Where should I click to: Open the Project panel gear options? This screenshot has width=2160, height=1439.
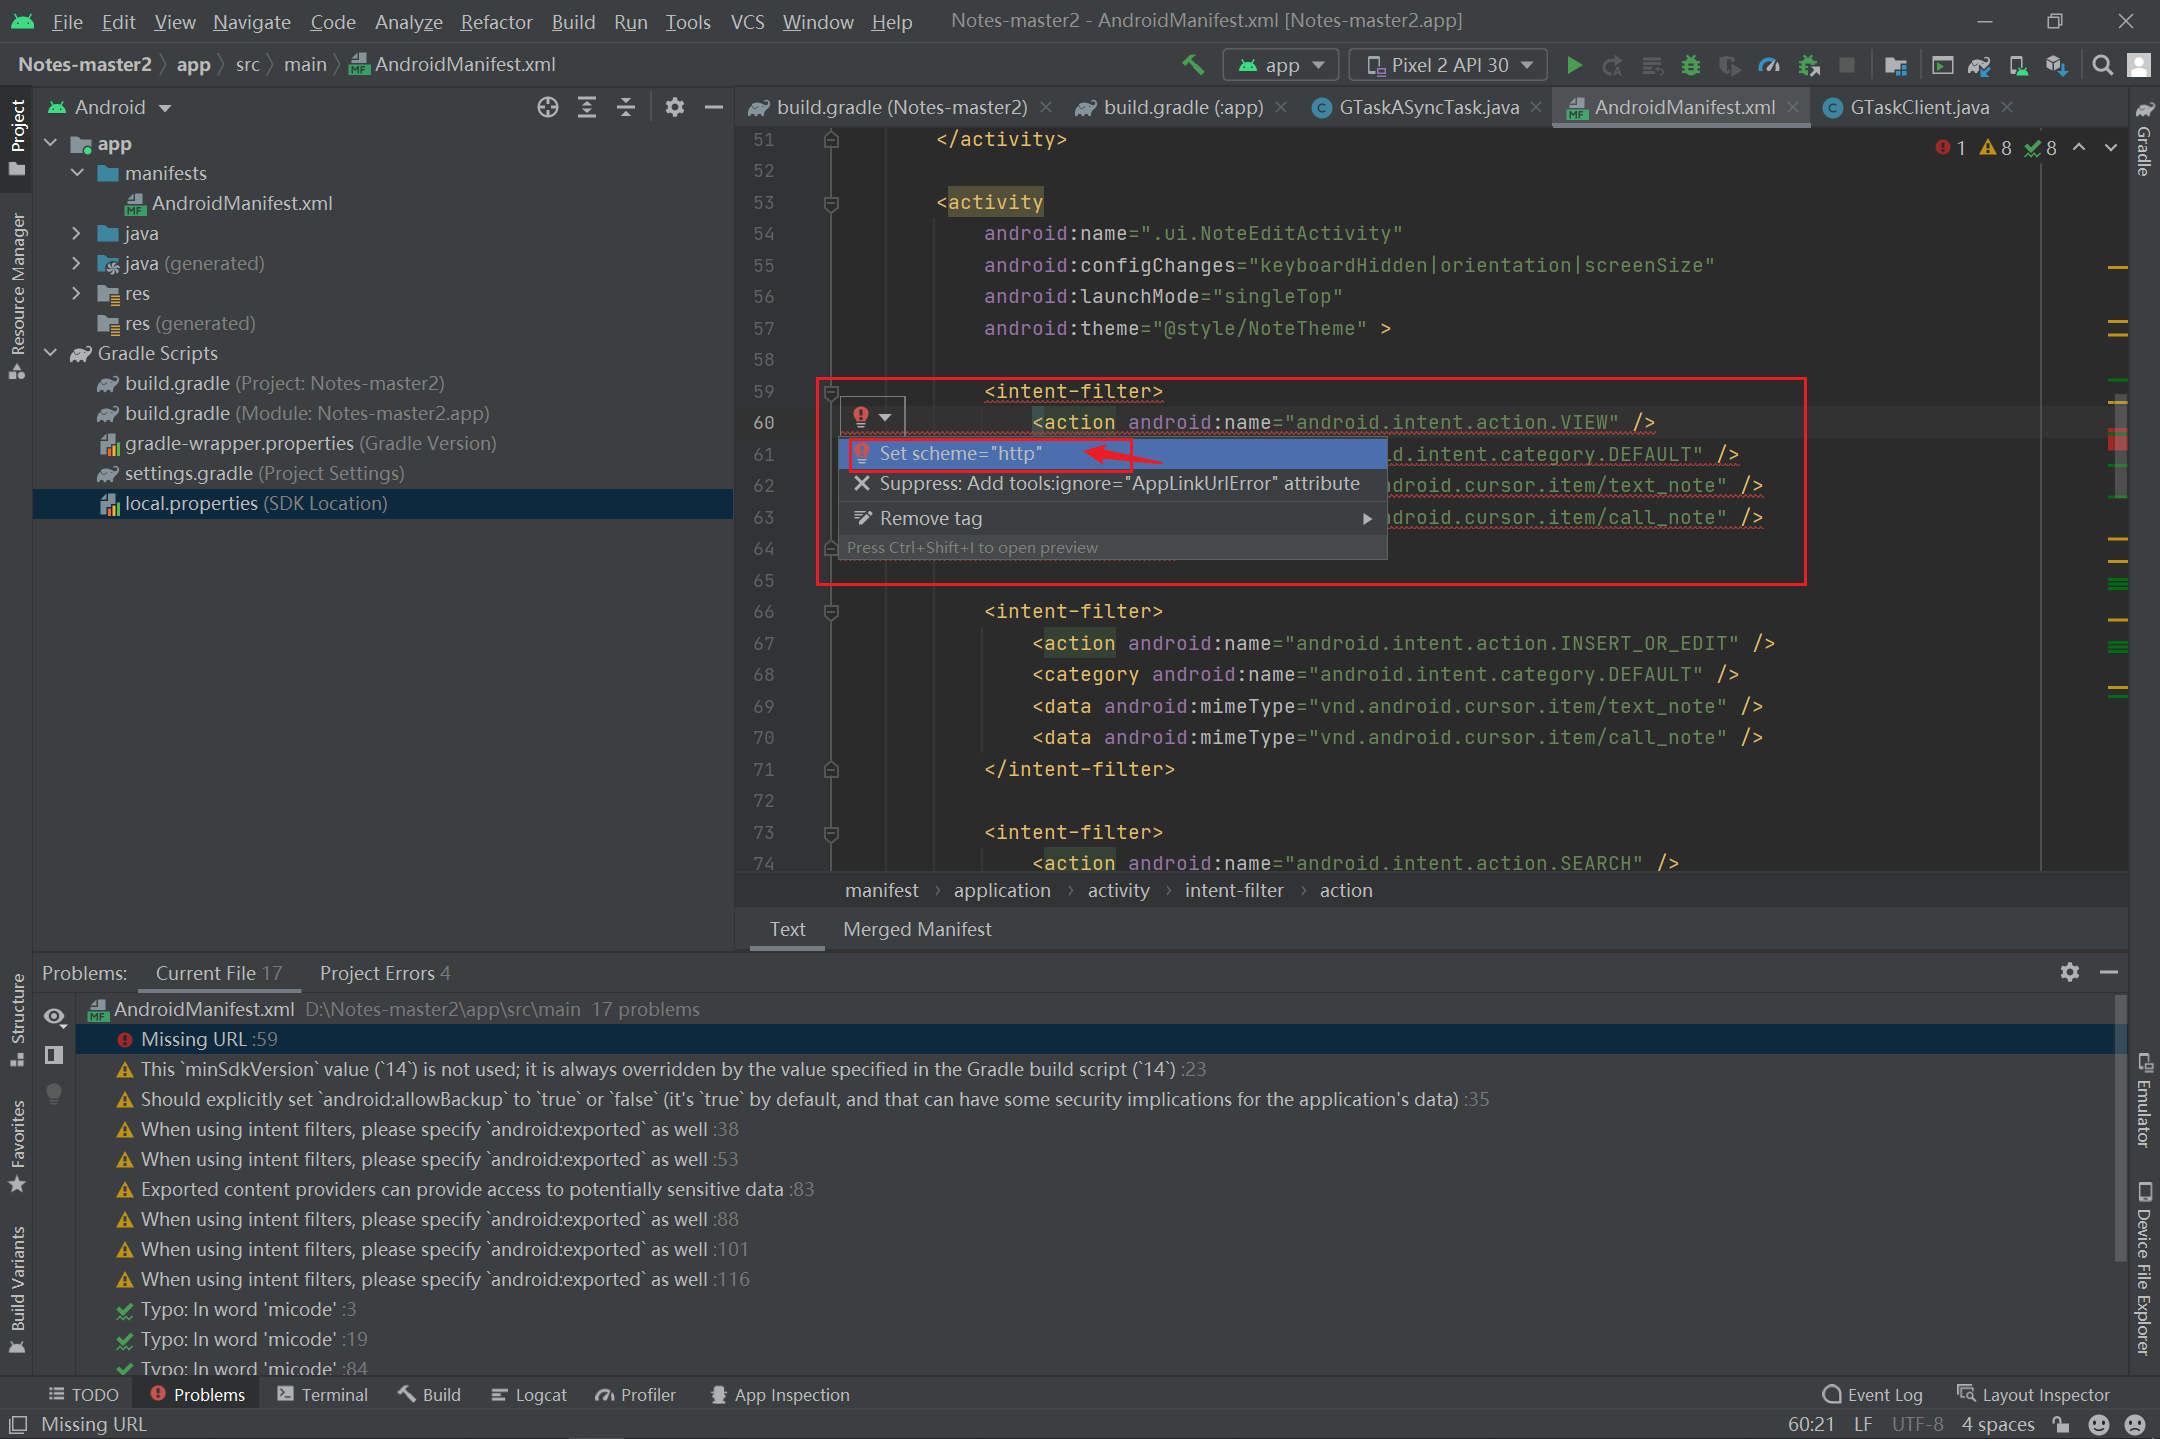click(x=675, y=107)
